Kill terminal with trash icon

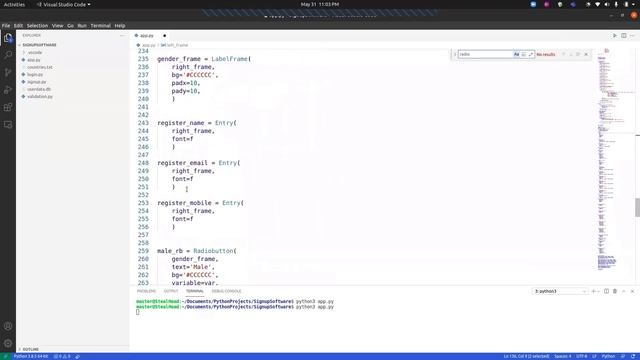point(615,291)
